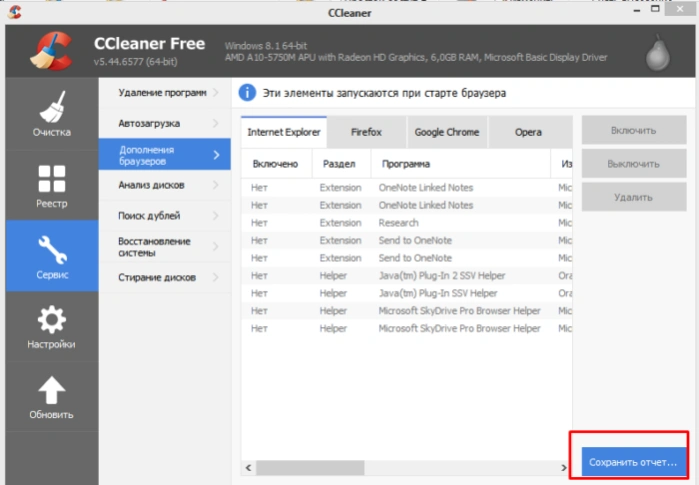Click chevron next to Восстановление системы

click(216, 247)
